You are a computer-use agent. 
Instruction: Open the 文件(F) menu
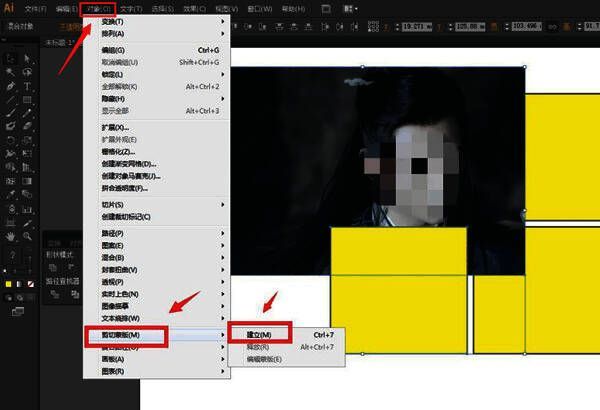(35, 9)
